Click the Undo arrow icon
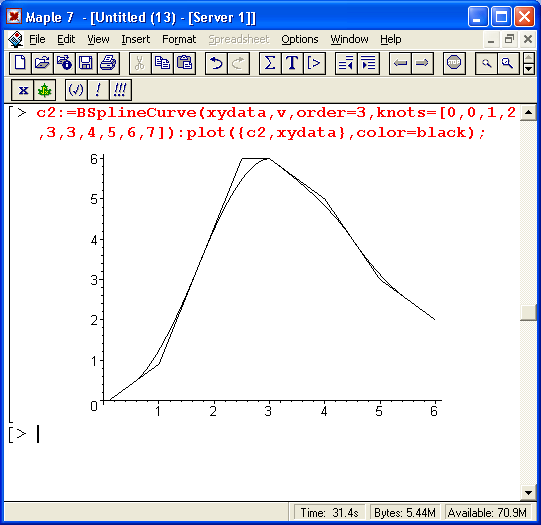Viewport: 541px width, 525px height. [x=216, y=63]
